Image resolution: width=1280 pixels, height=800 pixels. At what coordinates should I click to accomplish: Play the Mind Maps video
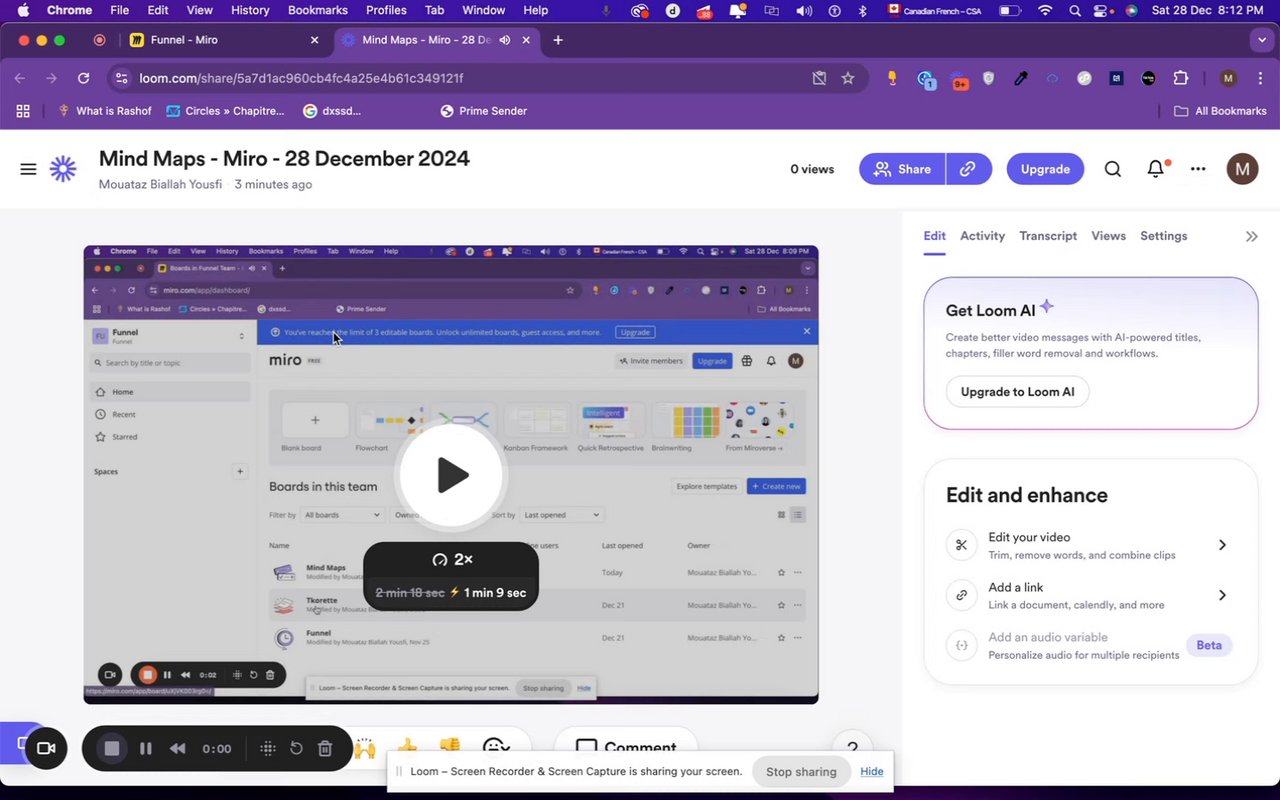tap(452, 475)
